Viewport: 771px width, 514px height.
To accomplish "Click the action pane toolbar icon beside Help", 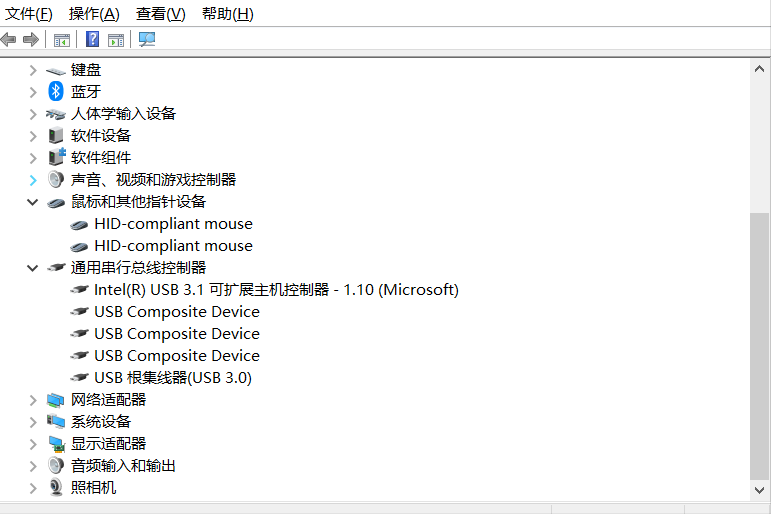I will (116, 40).
